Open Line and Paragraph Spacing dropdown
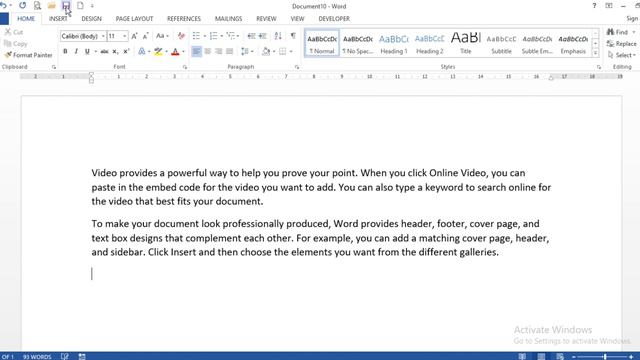This screenshot has width=640, height=360. 252,51
